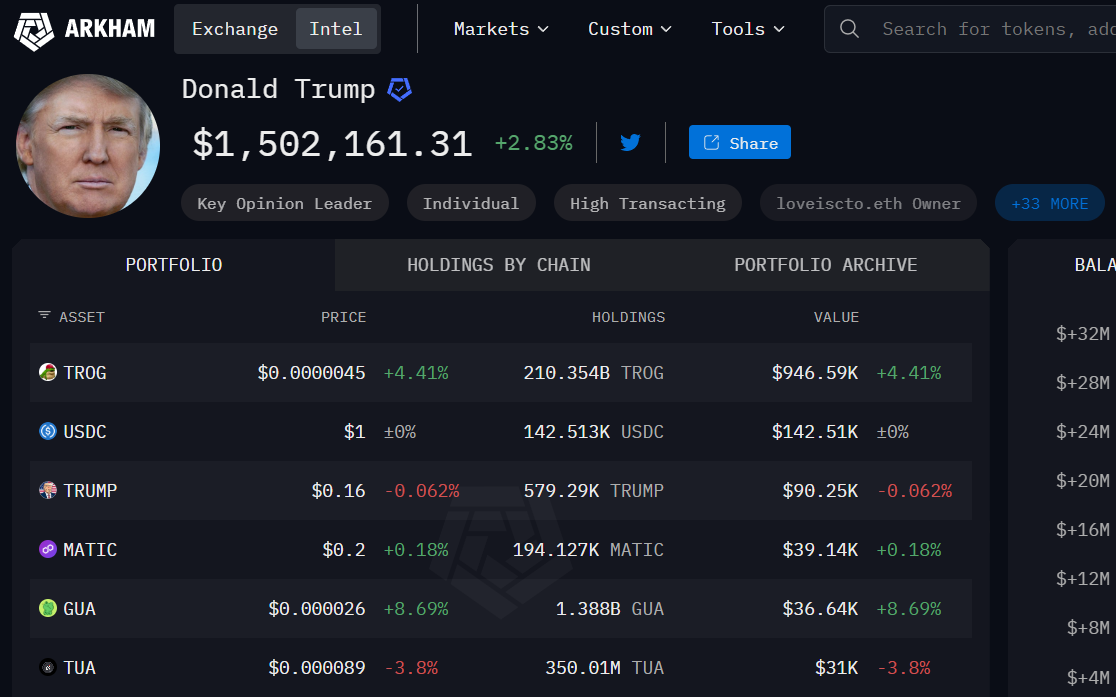Click the USDC token icon
The image size is (1116, 697).
pyautogui.click(x=48, y=431)
